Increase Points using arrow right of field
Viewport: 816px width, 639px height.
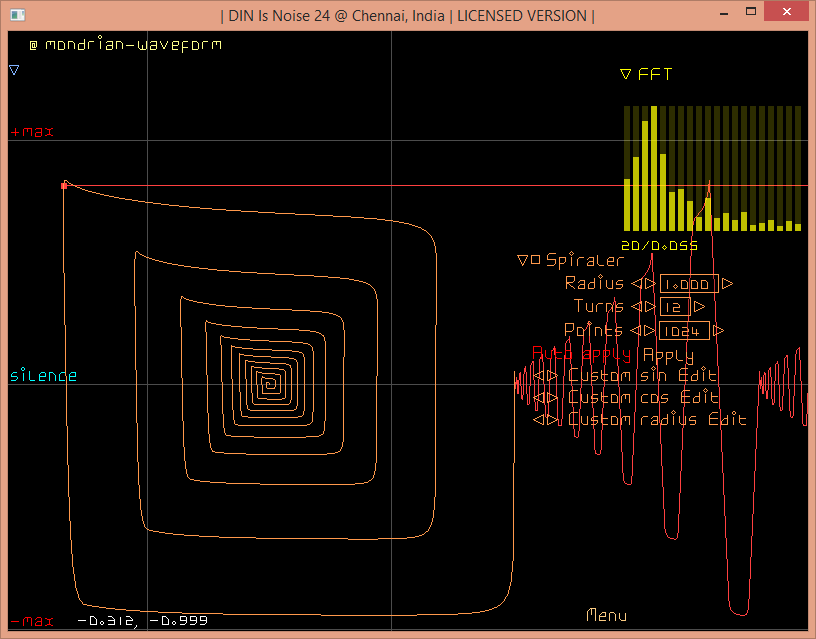pos(718,331)
